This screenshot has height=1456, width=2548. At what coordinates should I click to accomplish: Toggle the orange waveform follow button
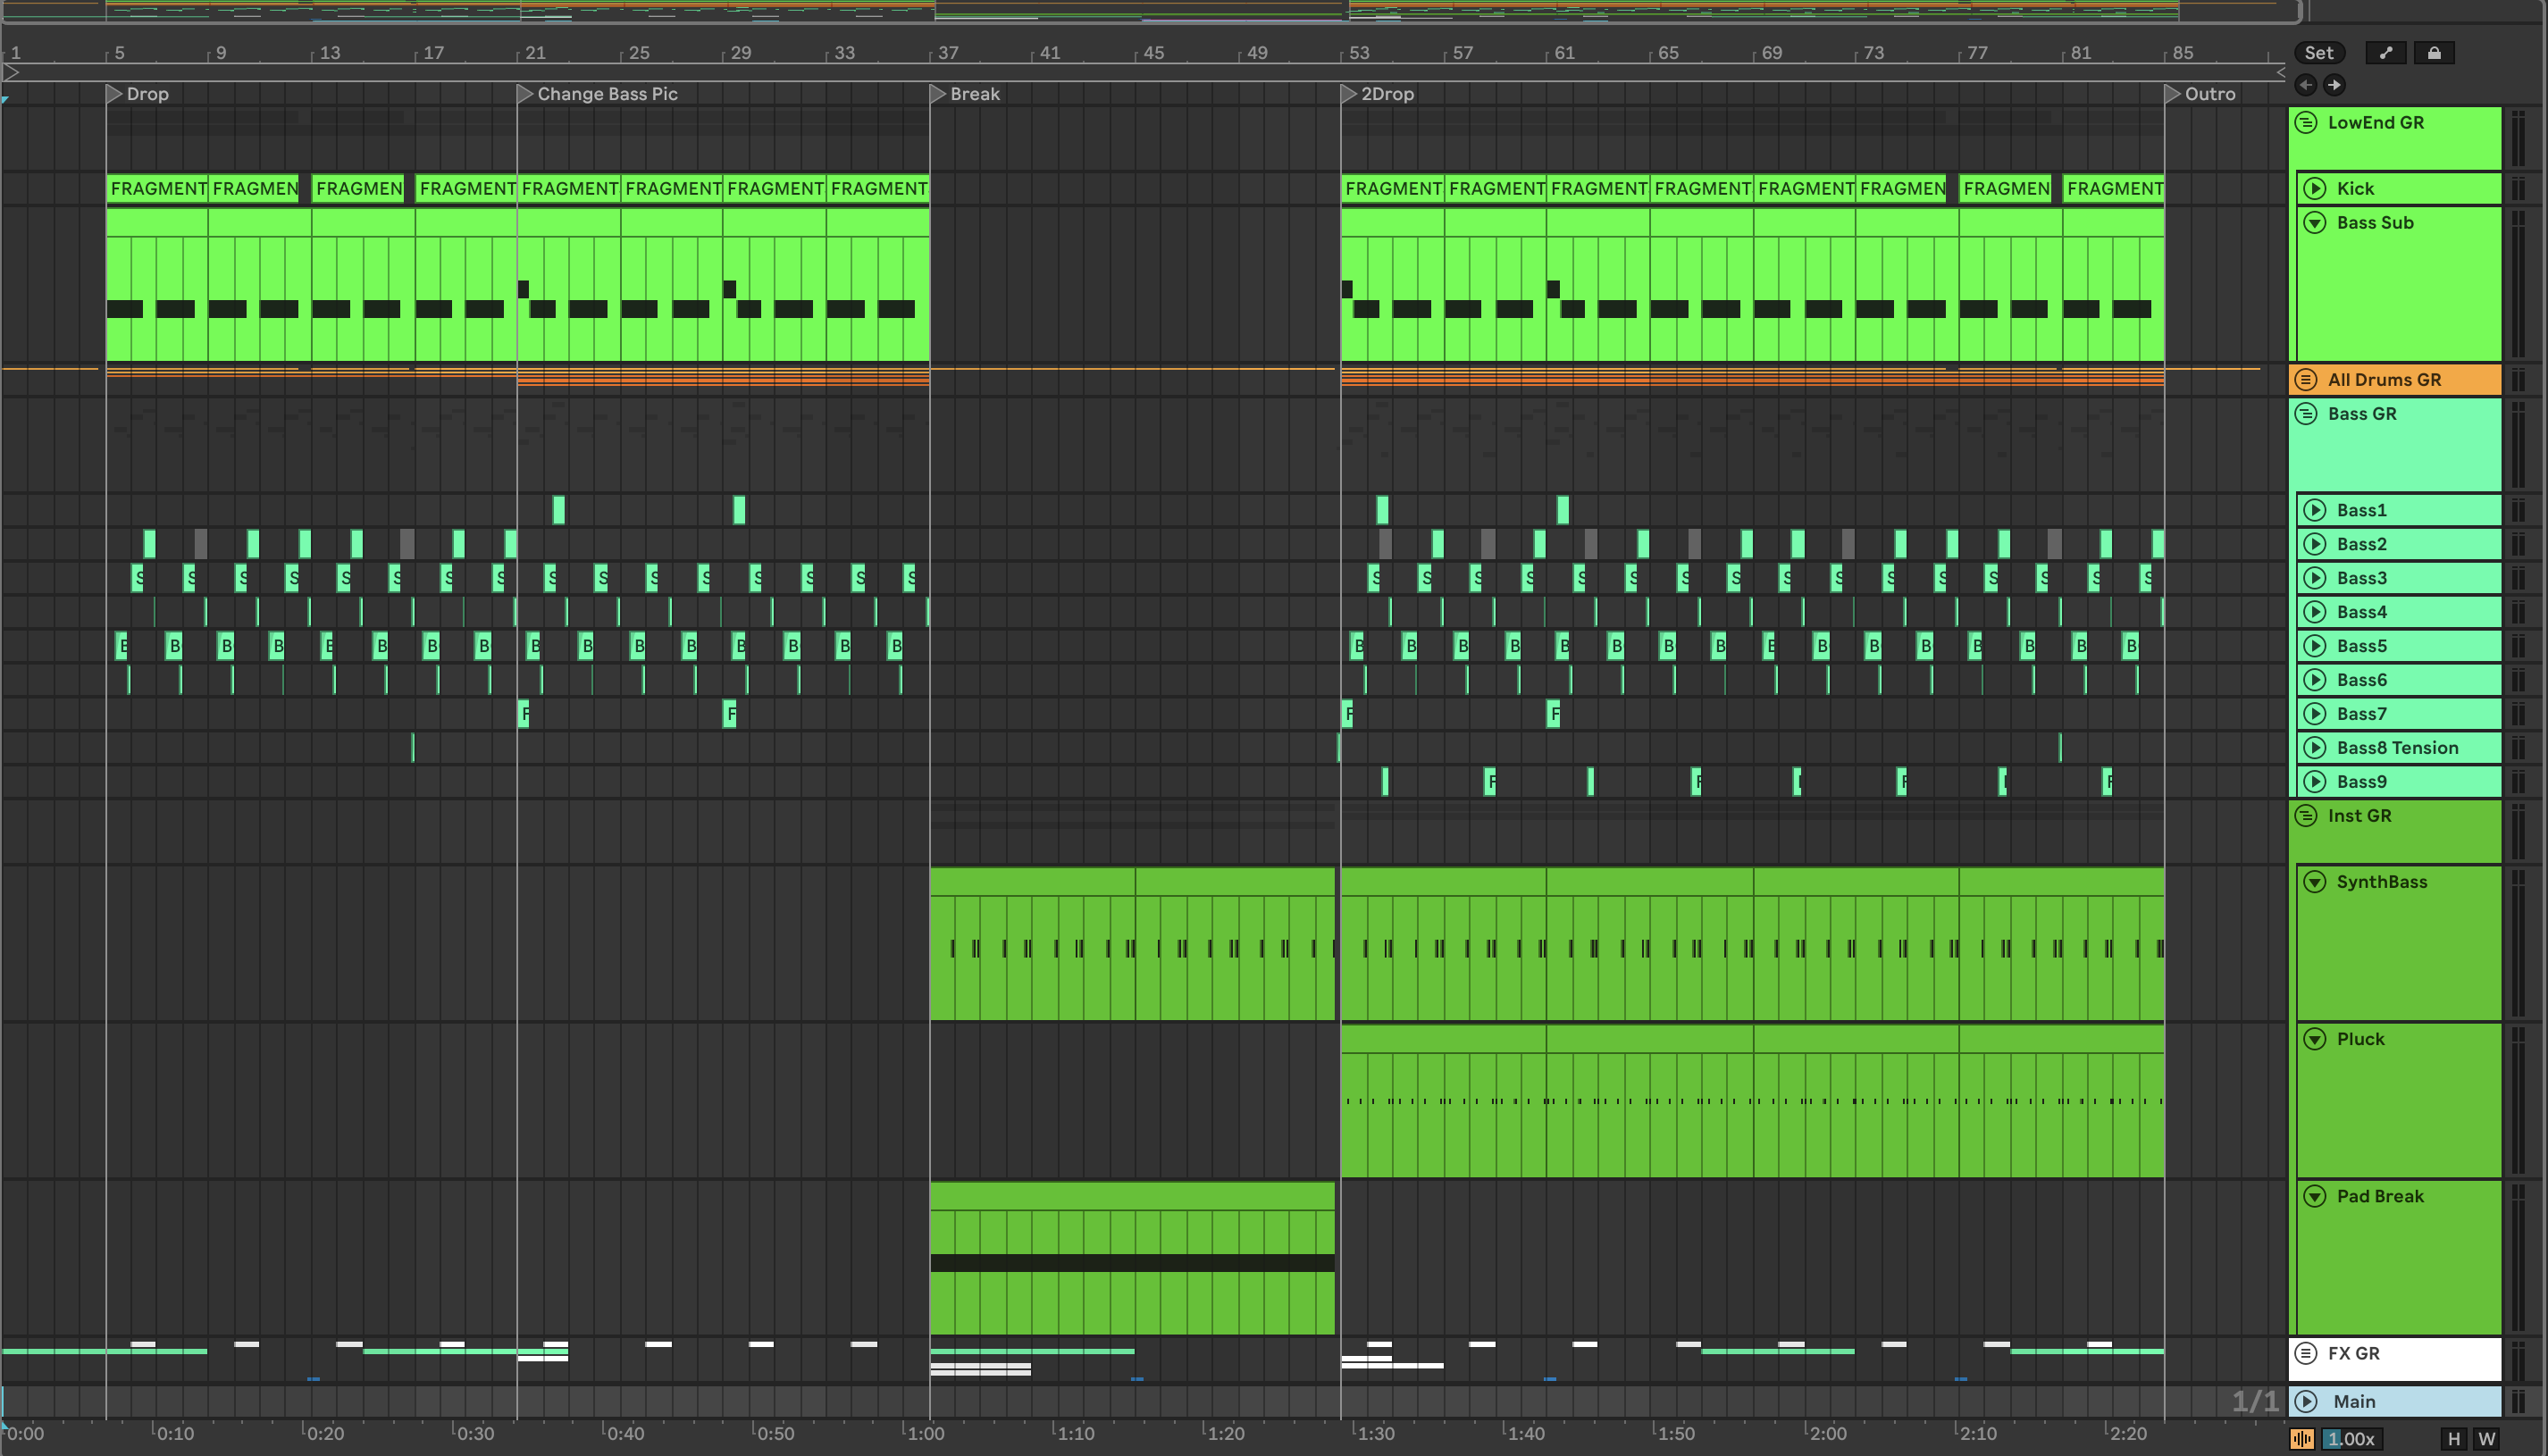[x=2302, y=1440]
